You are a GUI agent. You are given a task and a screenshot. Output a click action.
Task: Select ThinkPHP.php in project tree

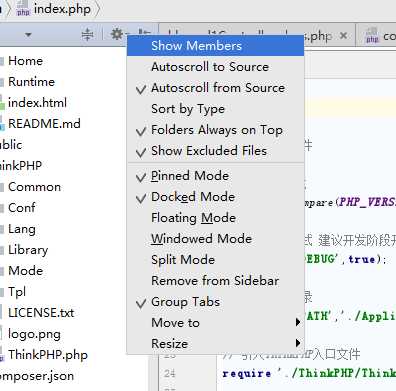tap(48, 355)
